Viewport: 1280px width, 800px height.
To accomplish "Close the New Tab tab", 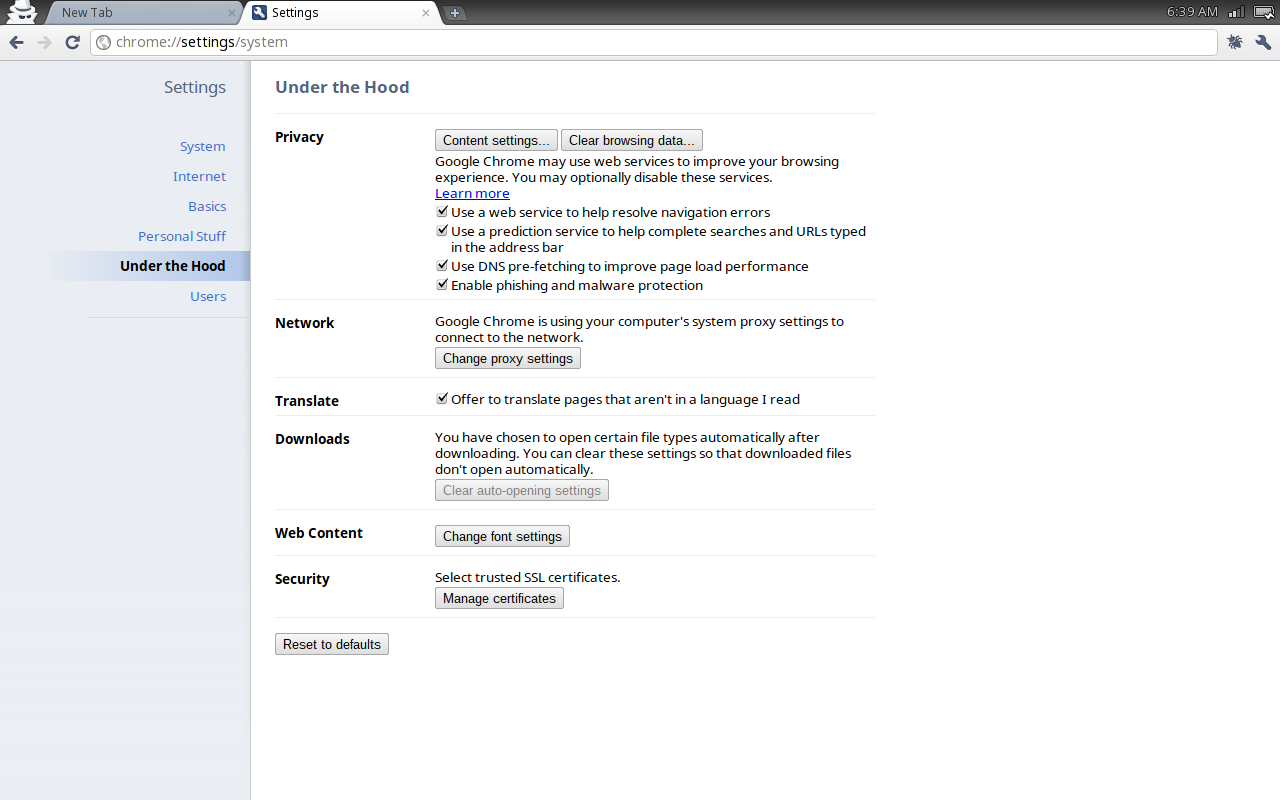I will [x=232, y=13].
